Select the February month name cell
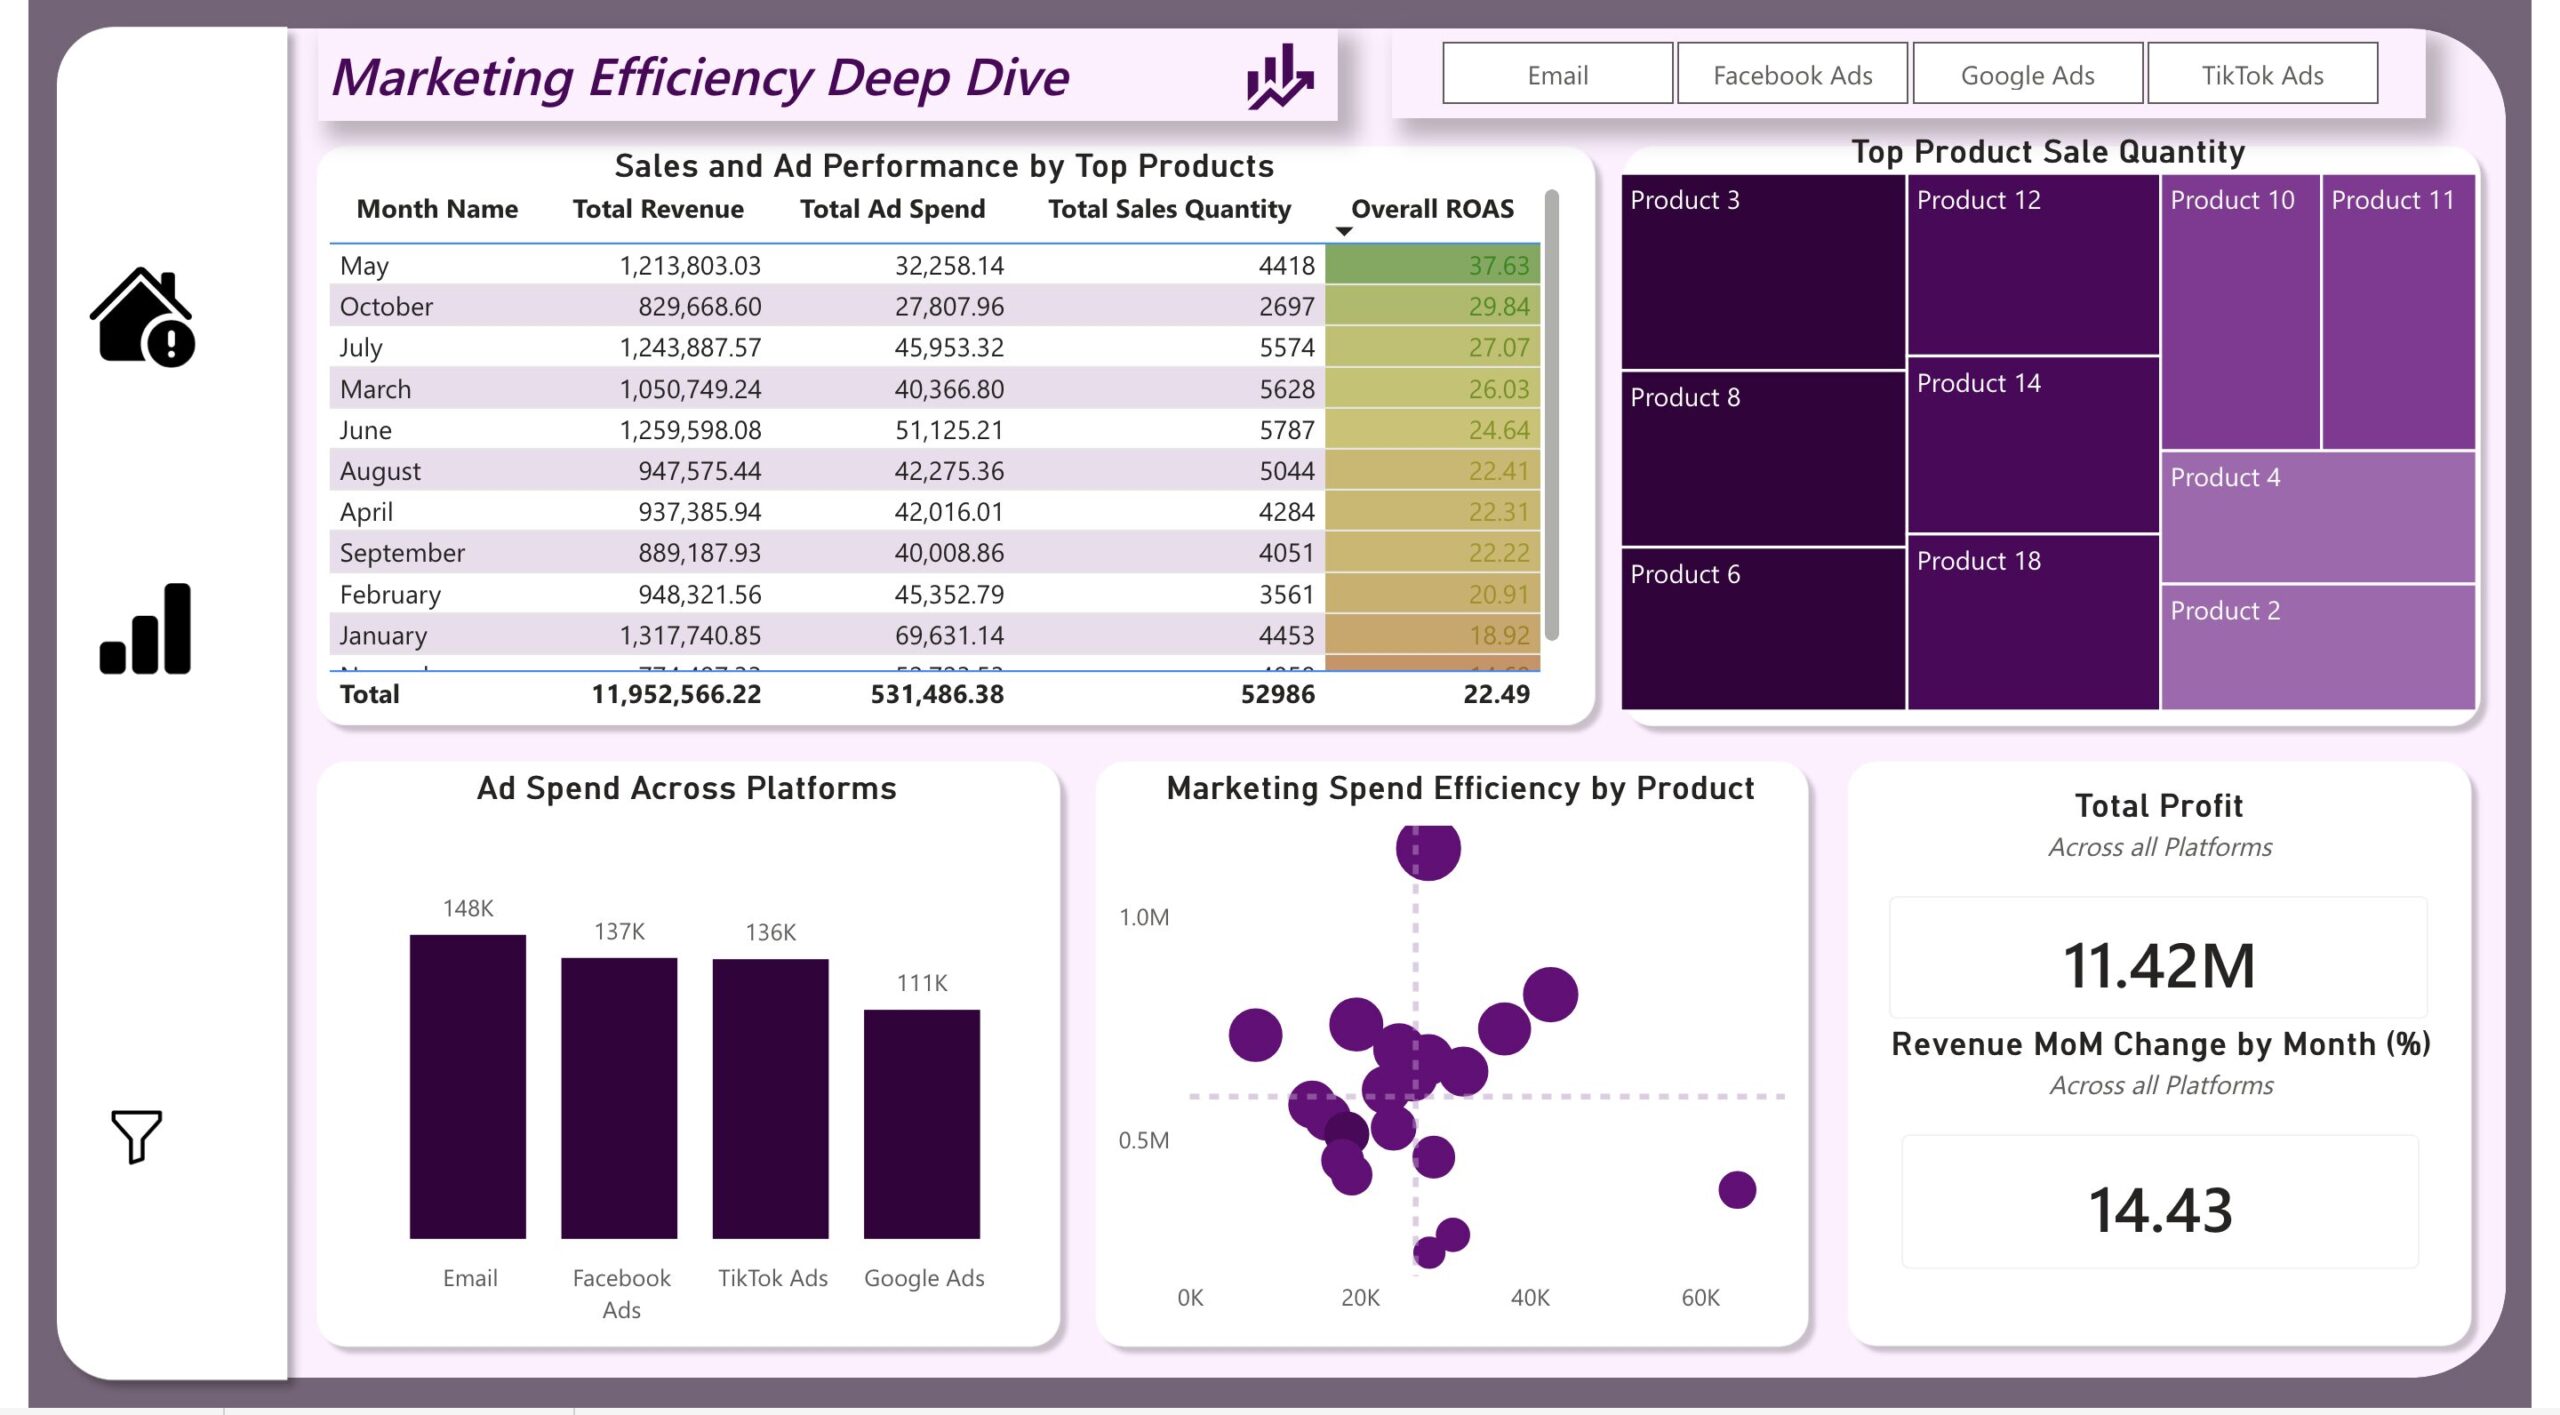This screenshot has width=2560, height=1415. [390, 594]
